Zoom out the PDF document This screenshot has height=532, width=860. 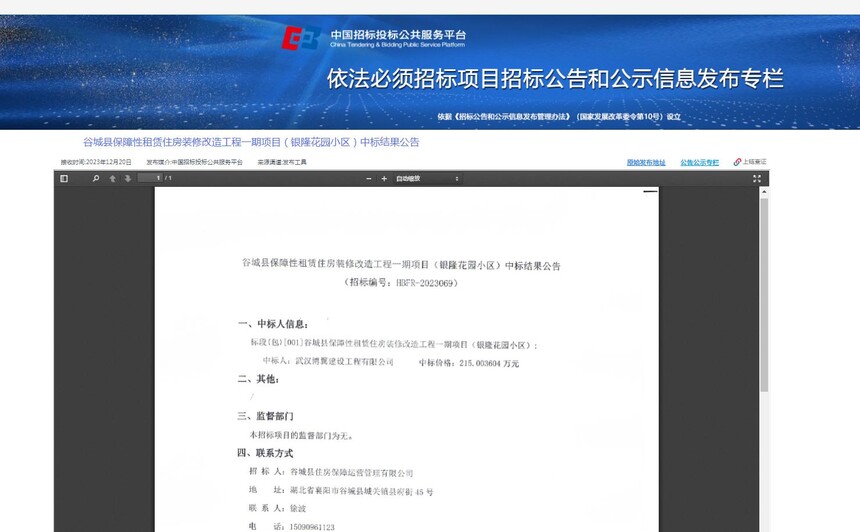pos(369,178)
